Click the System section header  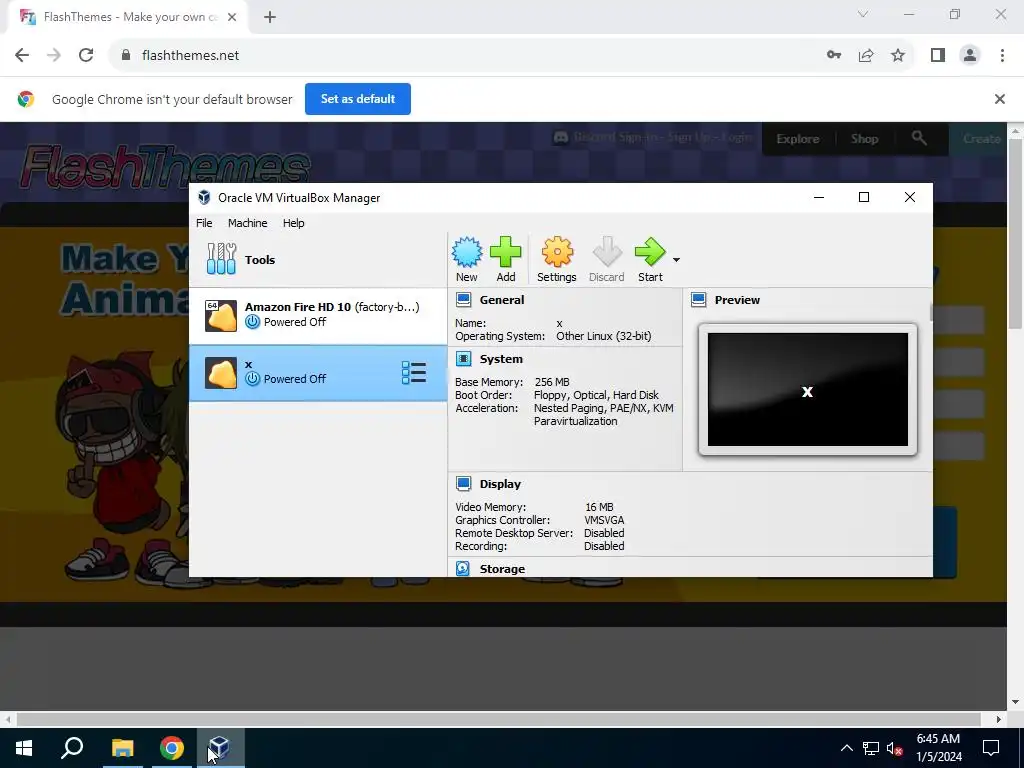click(501, 359)
